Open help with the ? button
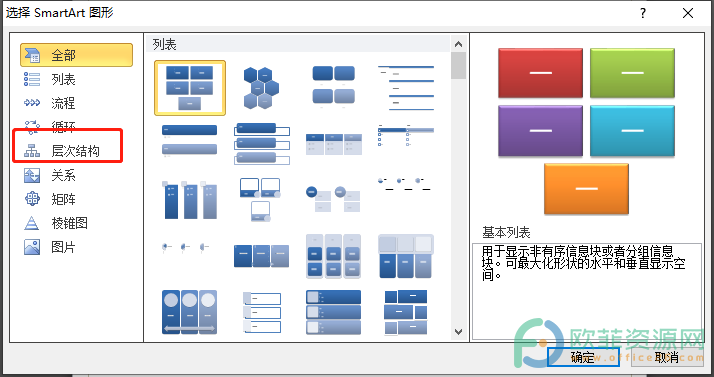Screen dimensions: 714x377 (x=643, y=13)
